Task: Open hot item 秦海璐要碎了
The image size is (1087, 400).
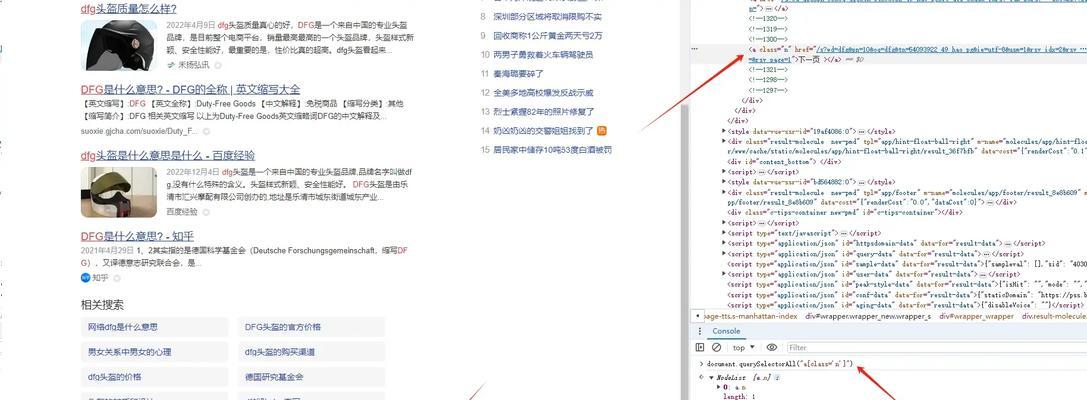Action: pos(518,73)
